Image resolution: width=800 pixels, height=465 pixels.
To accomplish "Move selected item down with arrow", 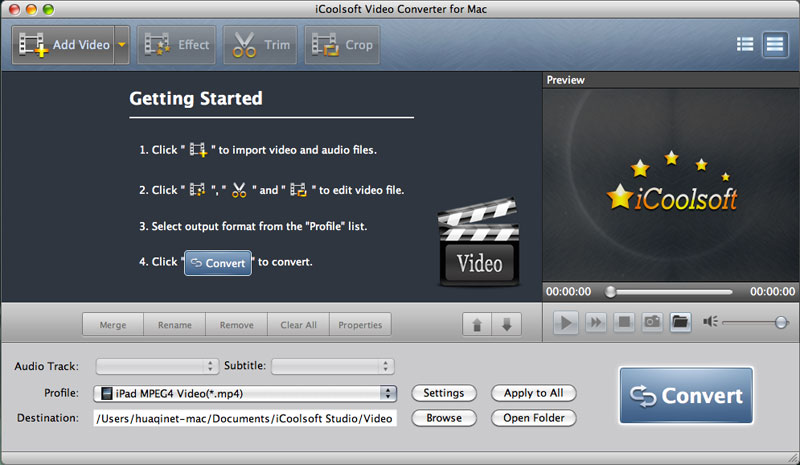I will pos(505,325).
